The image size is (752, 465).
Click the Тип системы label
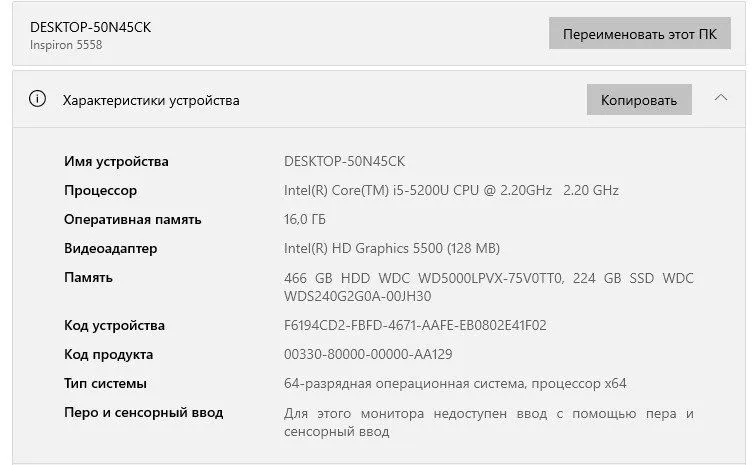coord(105,384)
